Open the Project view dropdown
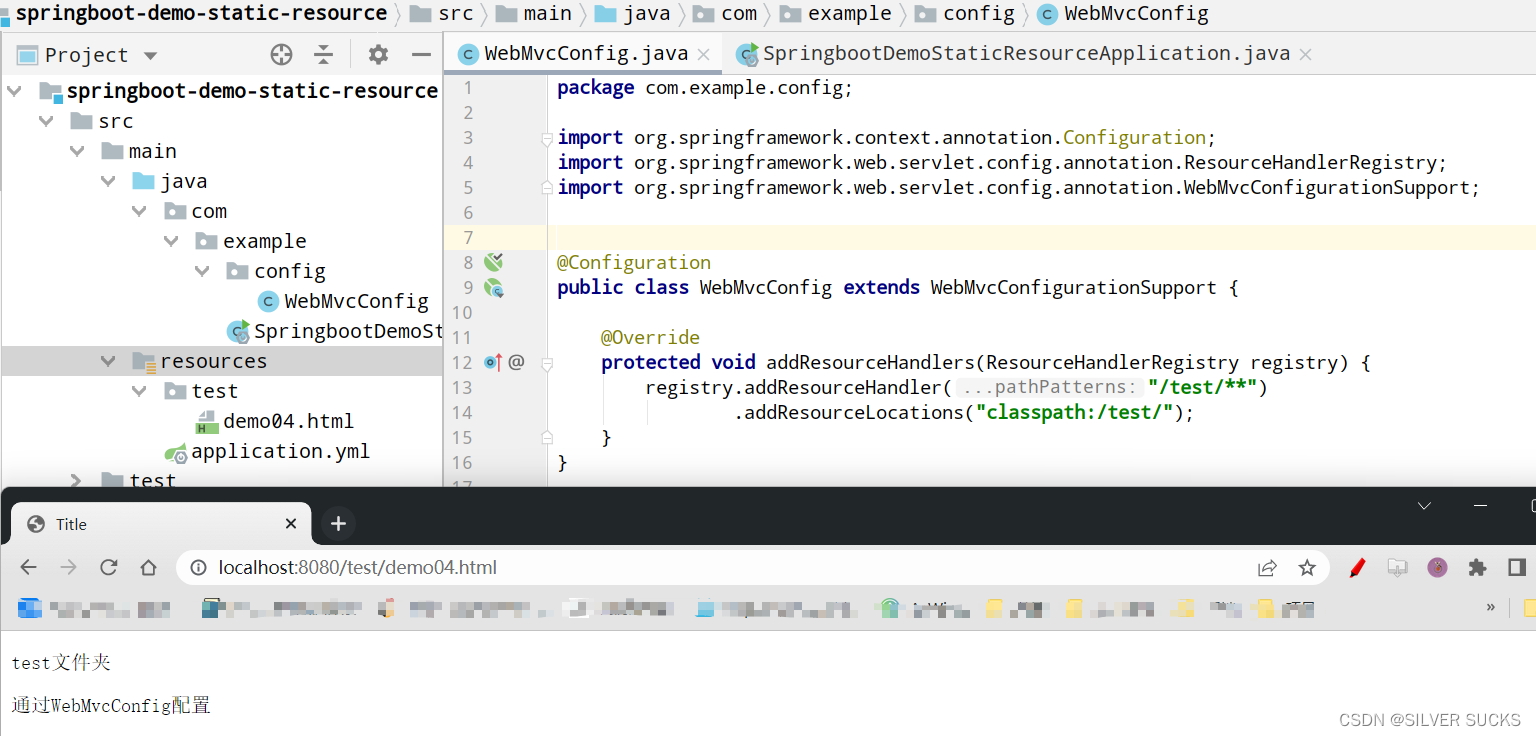Screen dimensions: 1536x736 click(151, 56)
